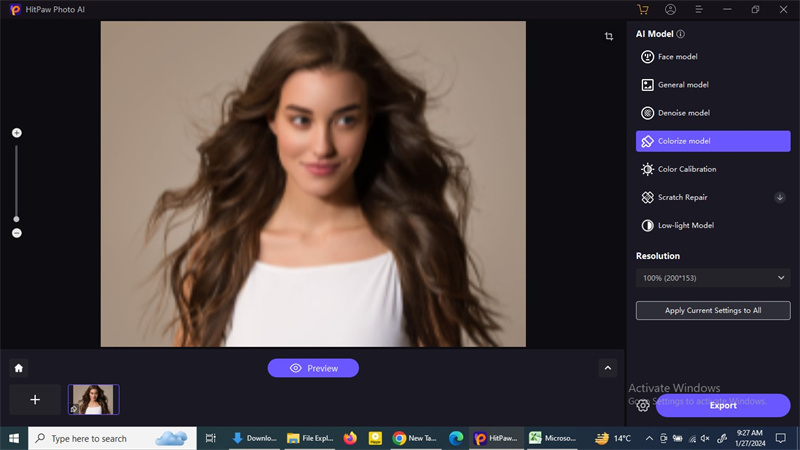Select the General model entry
This screenshot has height=450, width=800.
(x=712, y=85)
